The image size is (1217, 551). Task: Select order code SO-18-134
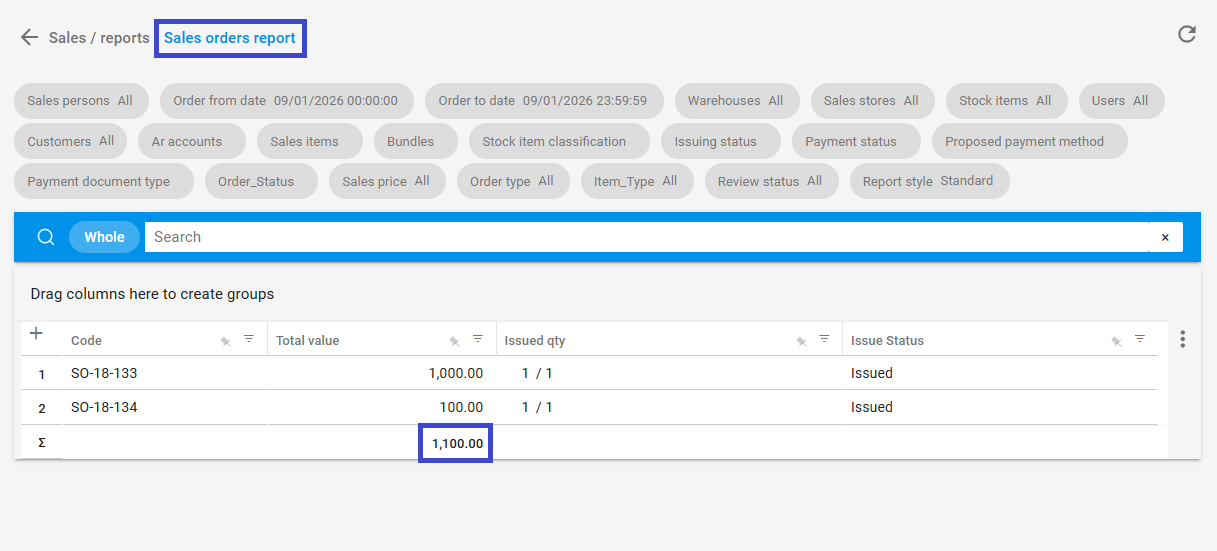[x=104, y=407]
